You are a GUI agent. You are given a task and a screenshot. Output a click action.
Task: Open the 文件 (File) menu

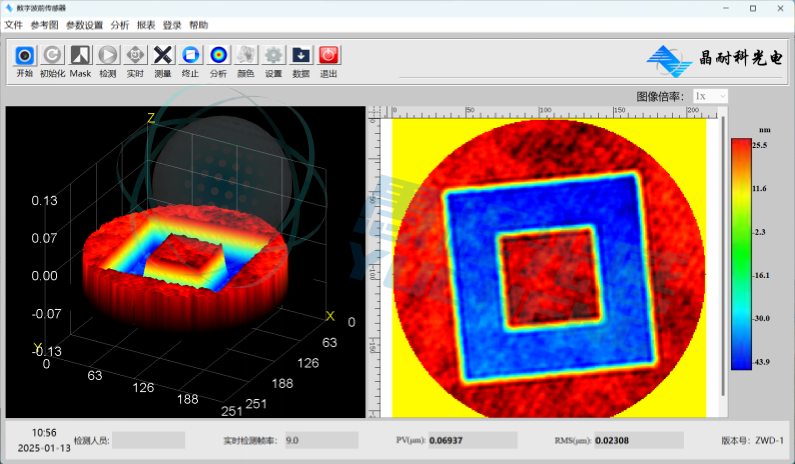13,24
